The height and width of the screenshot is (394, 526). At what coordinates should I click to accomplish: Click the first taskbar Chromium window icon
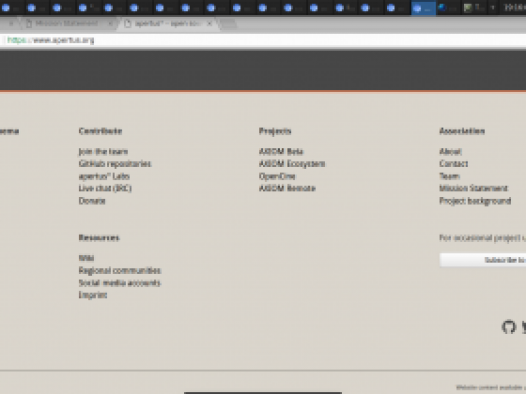tap(5, 8)
